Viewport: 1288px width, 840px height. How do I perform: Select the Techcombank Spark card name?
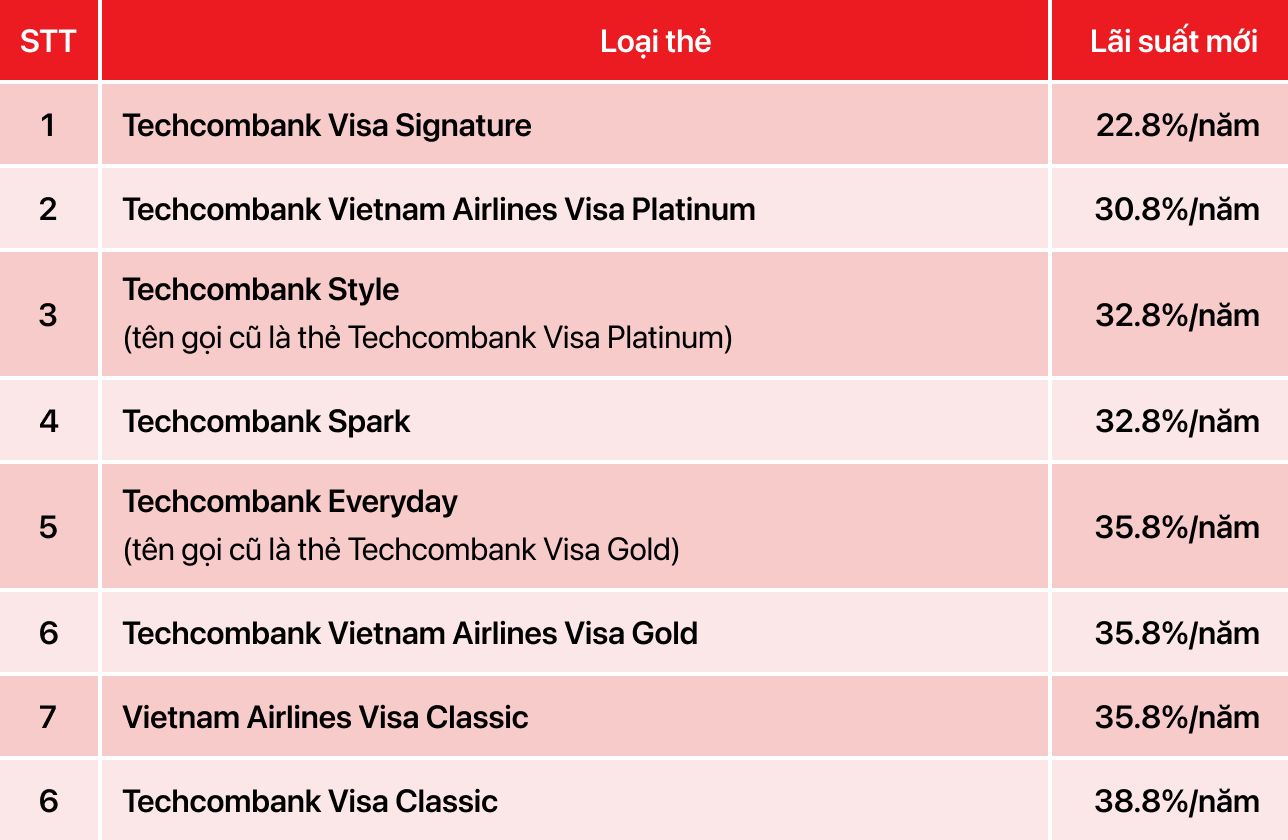coord(266,422)
